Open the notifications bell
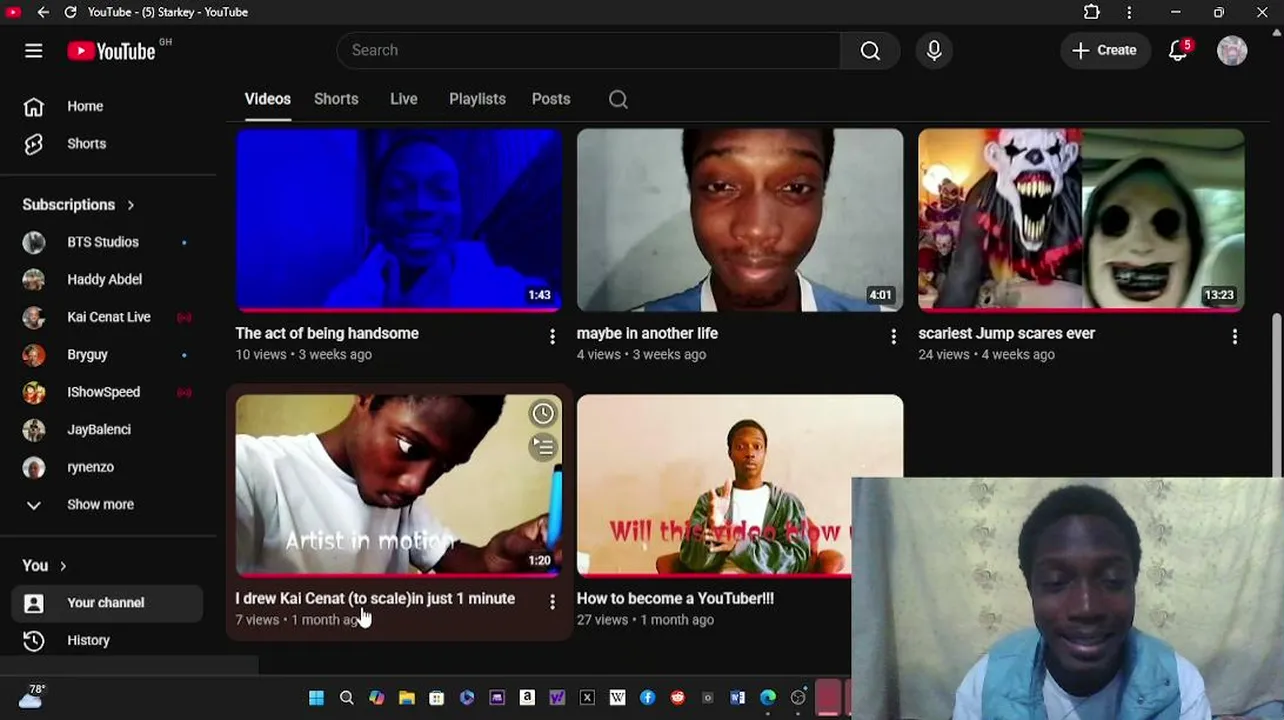 coord(1178,50)
